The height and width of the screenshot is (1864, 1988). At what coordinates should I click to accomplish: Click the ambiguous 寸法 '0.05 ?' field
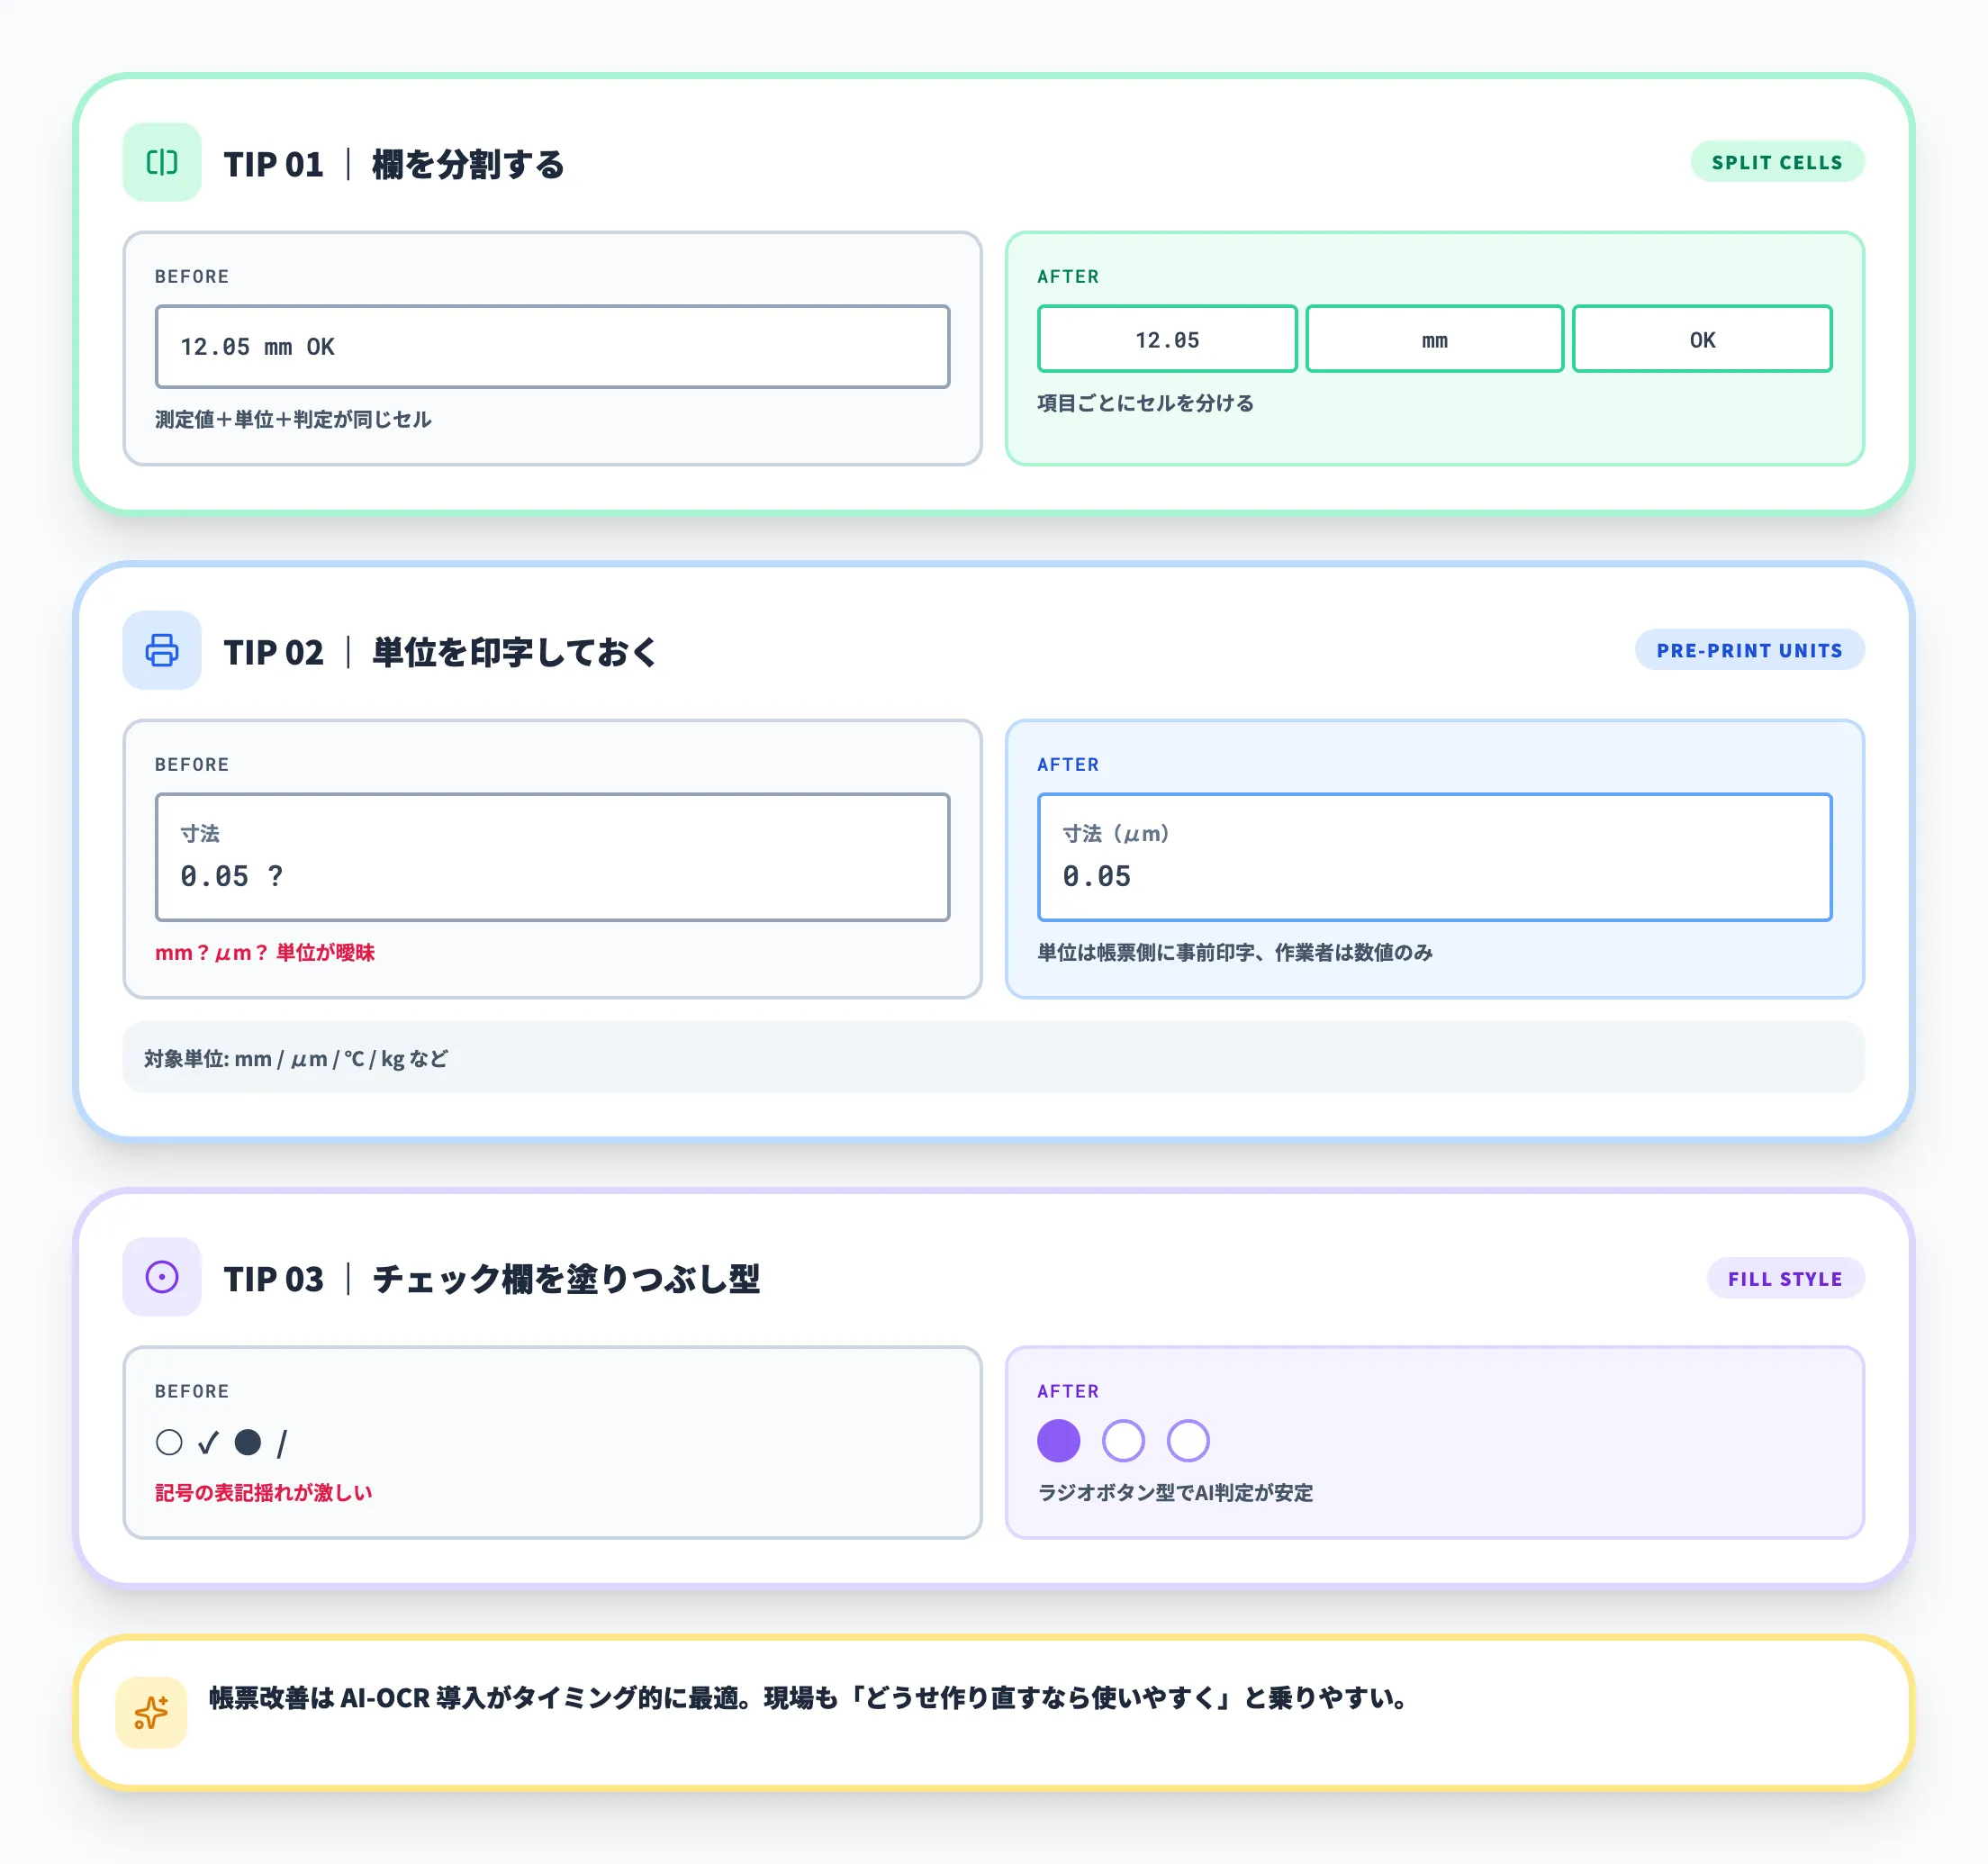click(552, 856)
